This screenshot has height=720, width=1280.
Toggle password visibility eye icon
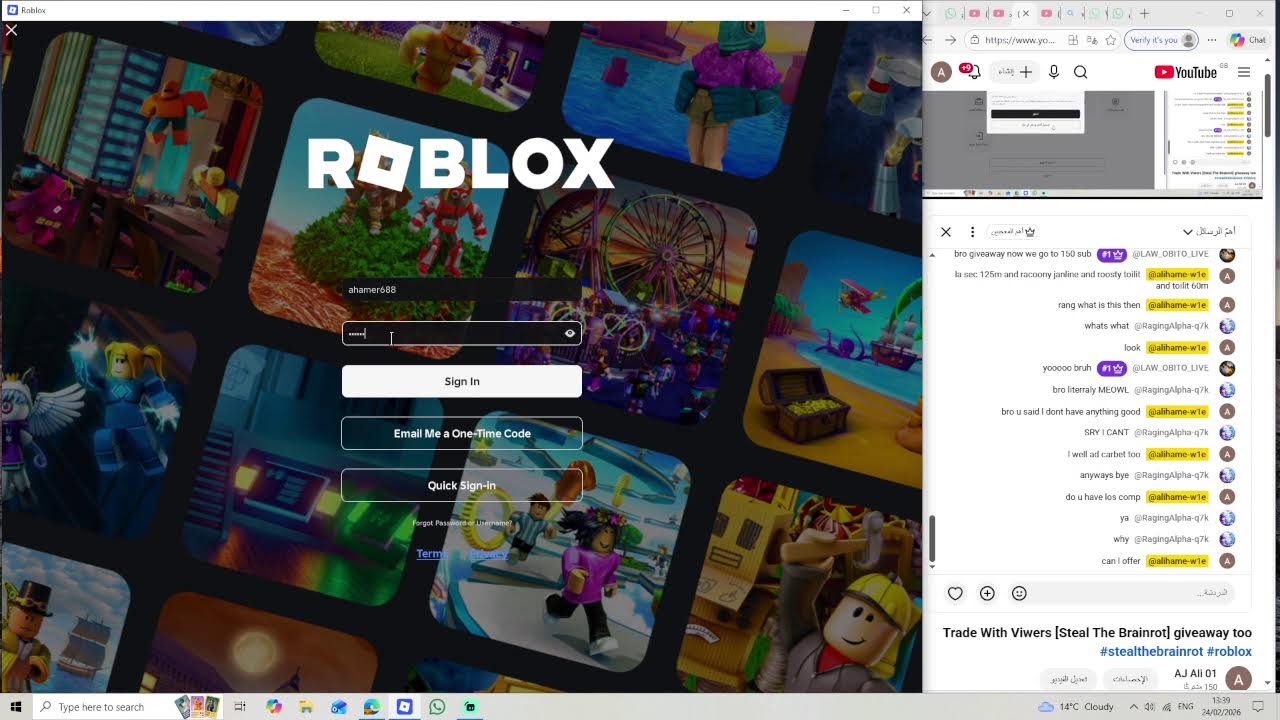(x=570, y=334)
